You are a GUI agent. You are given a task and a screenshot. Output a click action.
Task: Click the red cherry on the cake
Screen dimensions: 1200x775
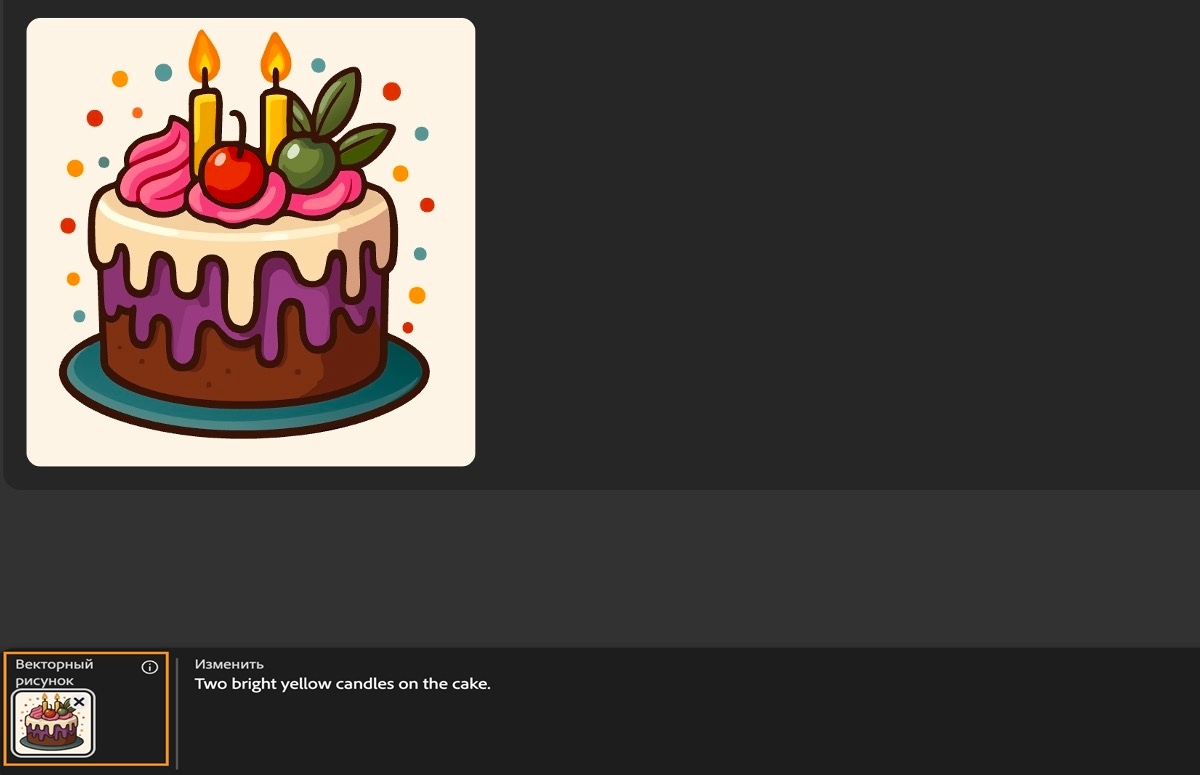(232, 172)
